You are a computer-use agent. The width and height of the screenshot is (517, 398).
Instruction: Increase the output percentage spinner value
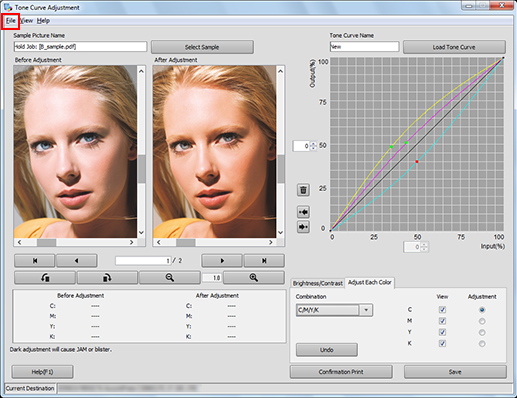[x=313, y=144]
